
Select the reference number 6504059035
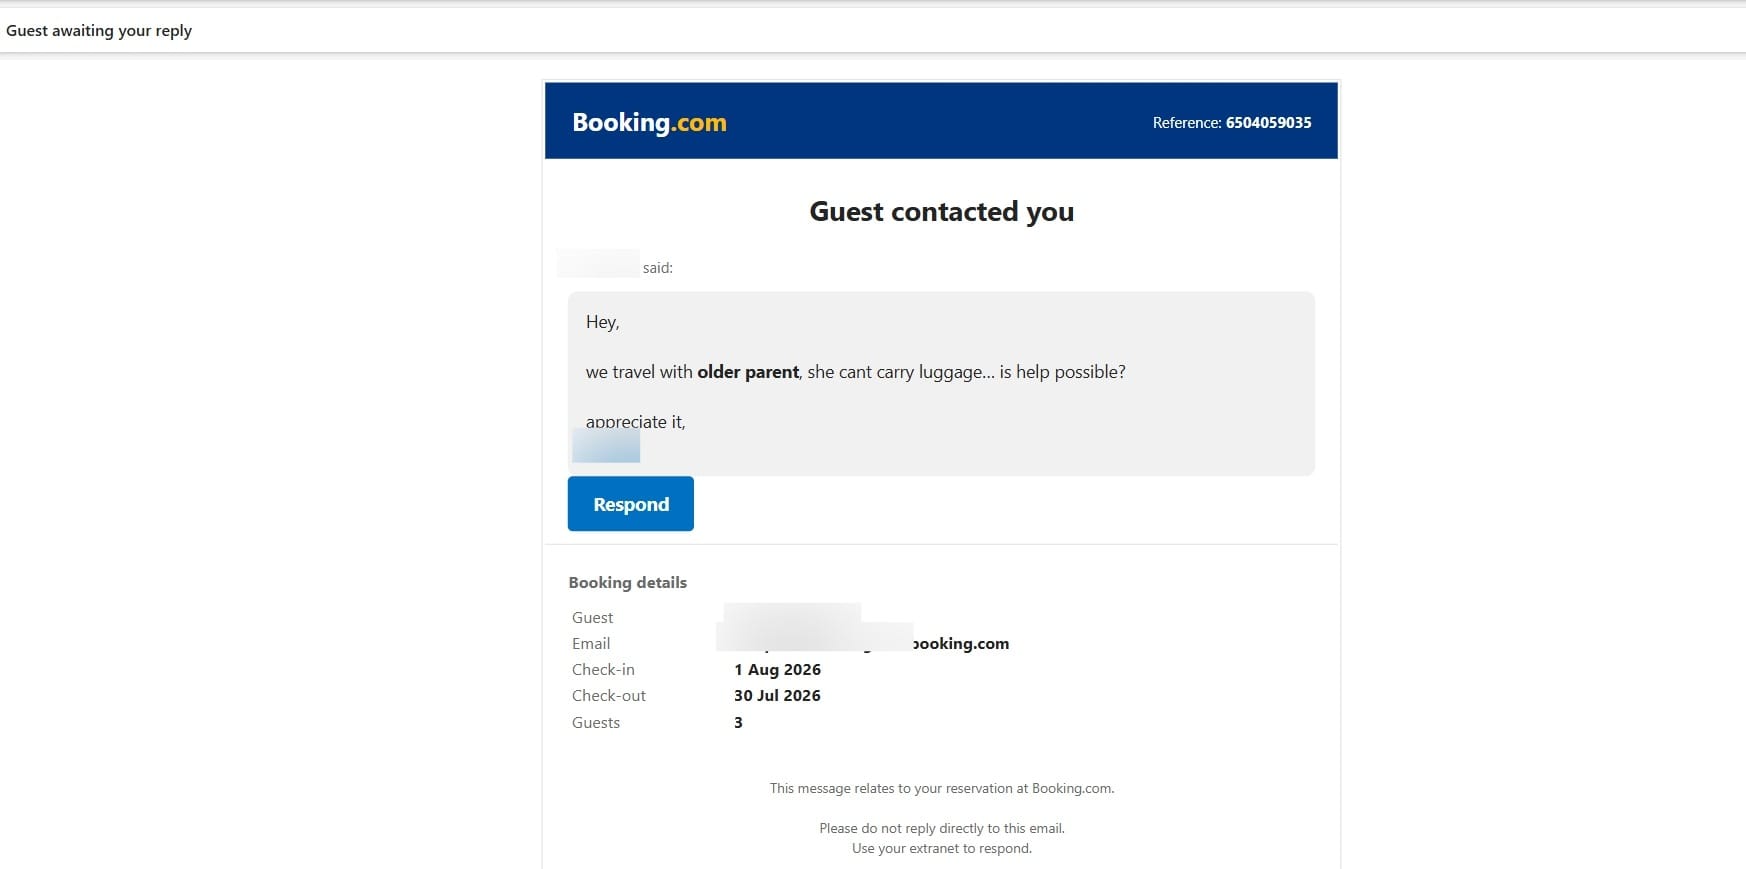(1268, 122)
